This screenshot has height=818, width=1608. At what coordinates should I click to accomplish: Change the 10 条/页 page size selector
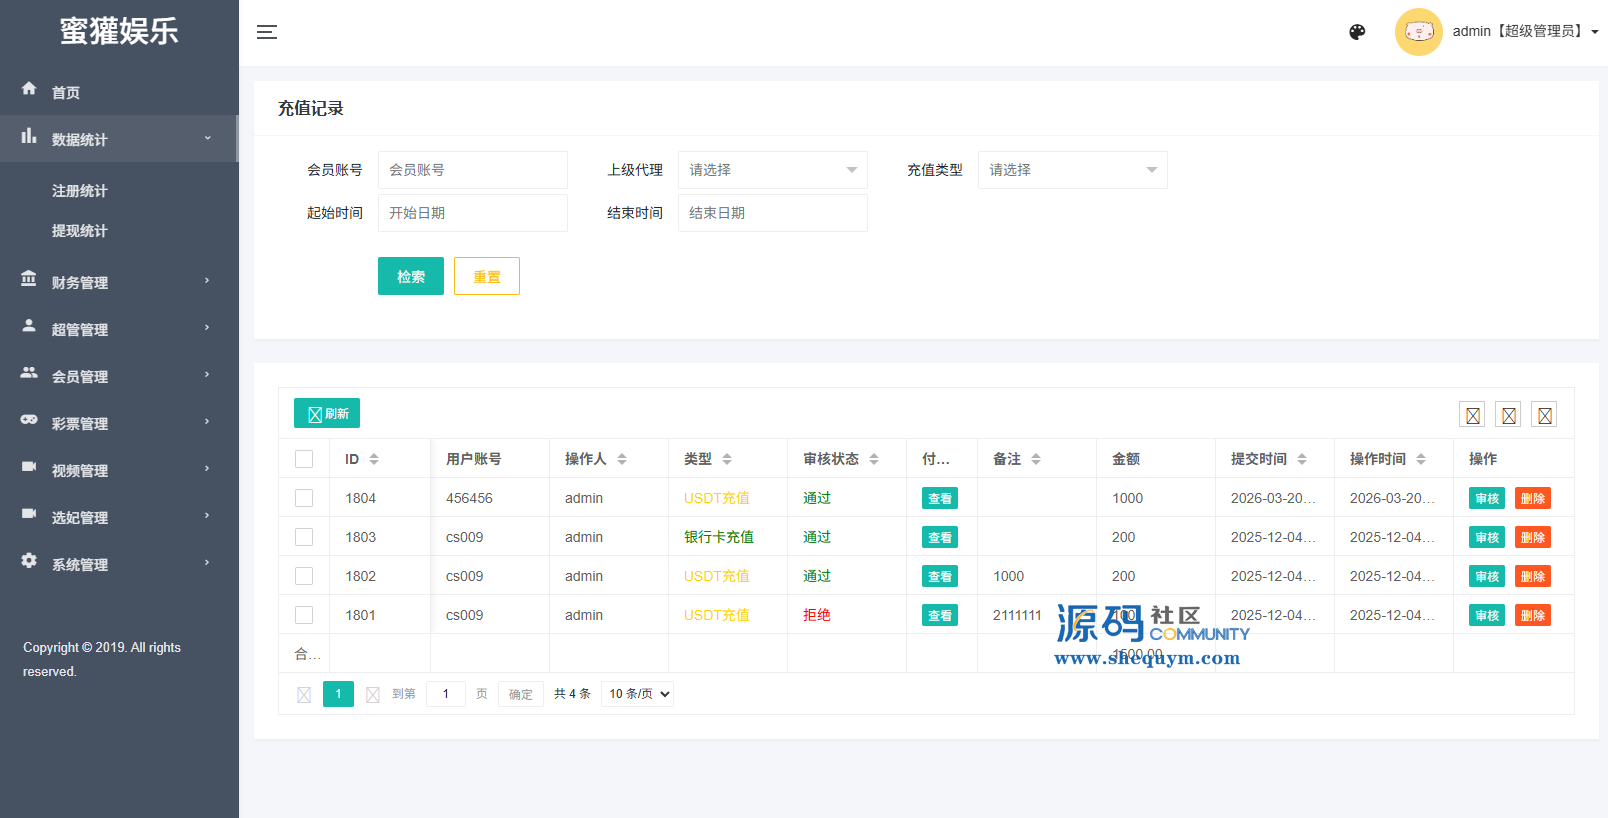click(x=637, y=694)
